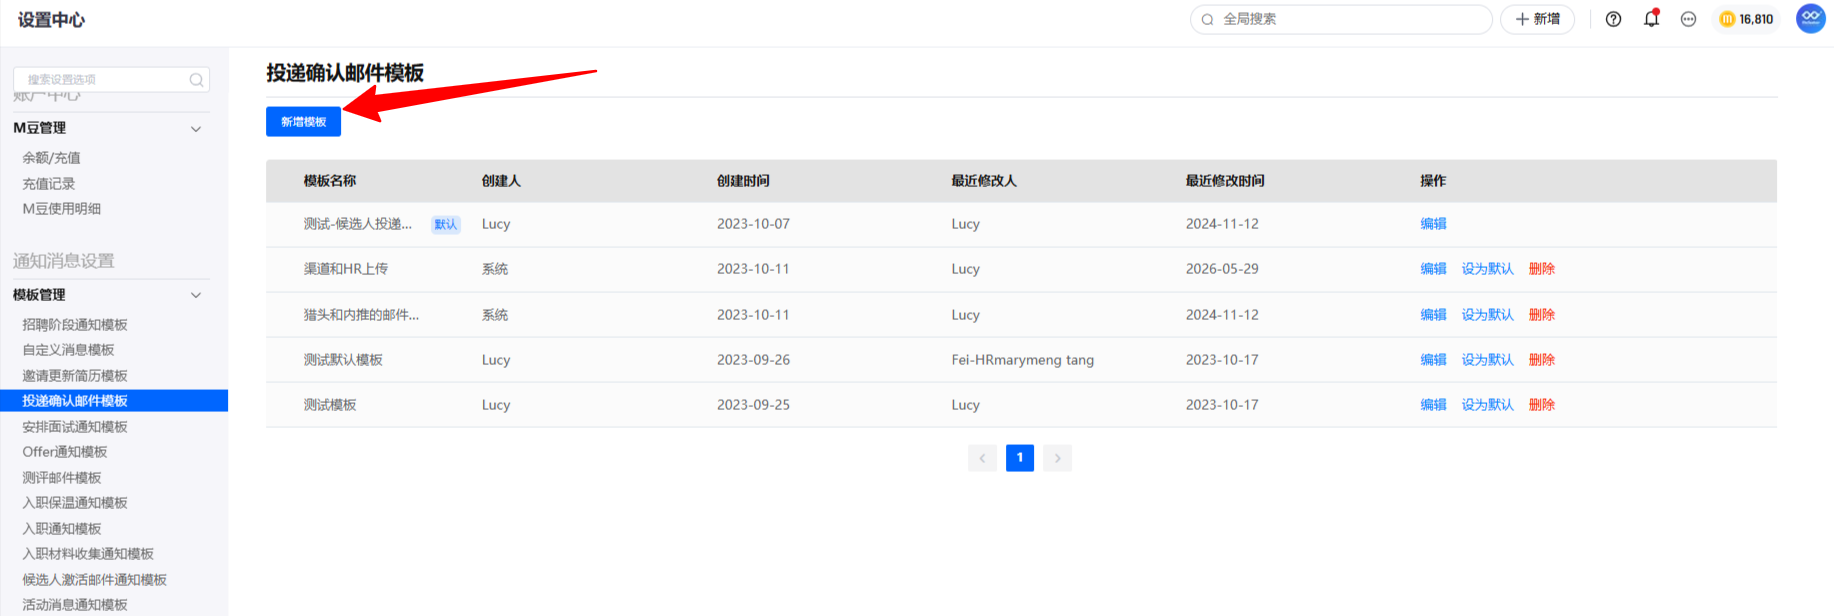Open the more options ellipsis icon

pyautogui.click(x=1688, y=19)
